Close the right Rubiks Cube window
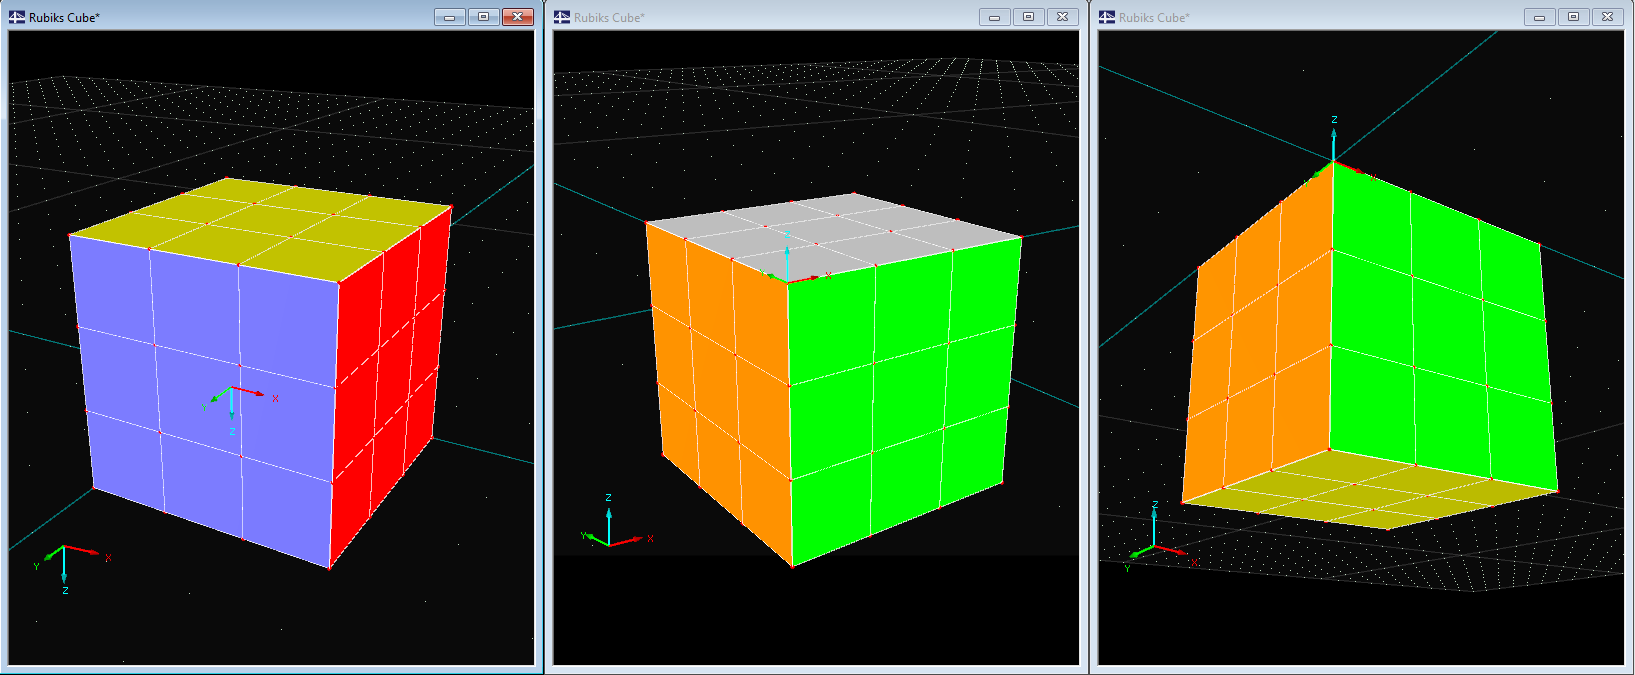 [x=1607, y=17]
